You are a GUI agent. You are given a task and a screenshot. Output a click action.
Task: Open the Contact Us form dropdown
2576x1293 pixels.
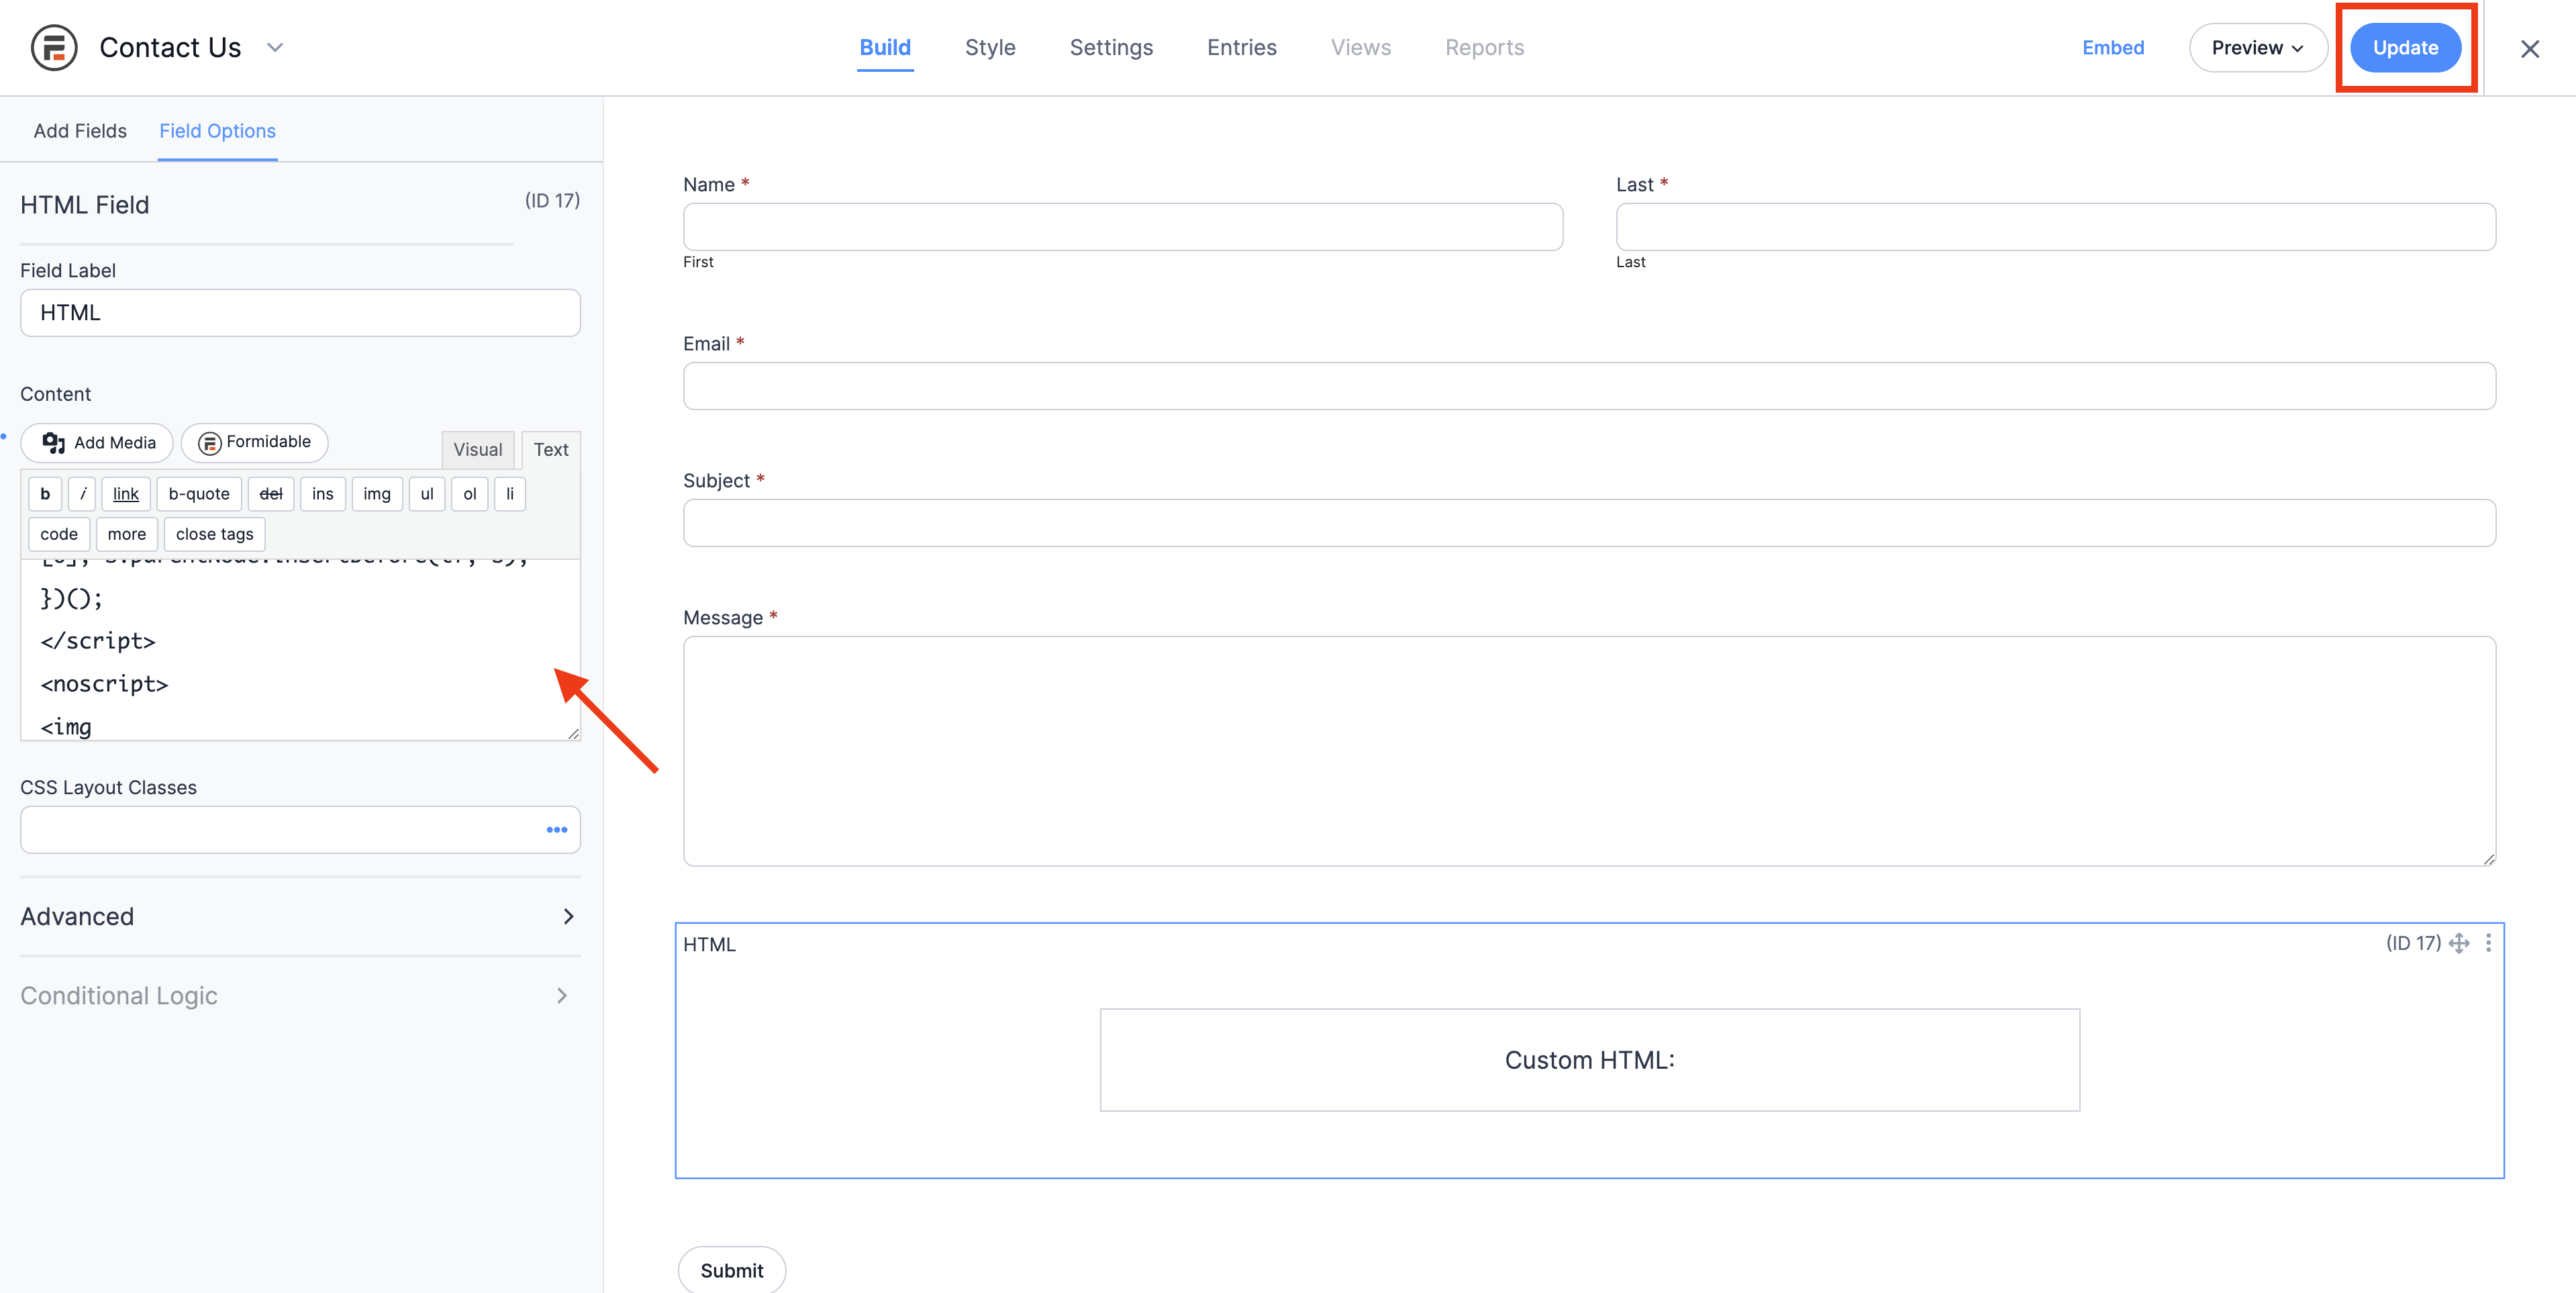pos(275,47)
